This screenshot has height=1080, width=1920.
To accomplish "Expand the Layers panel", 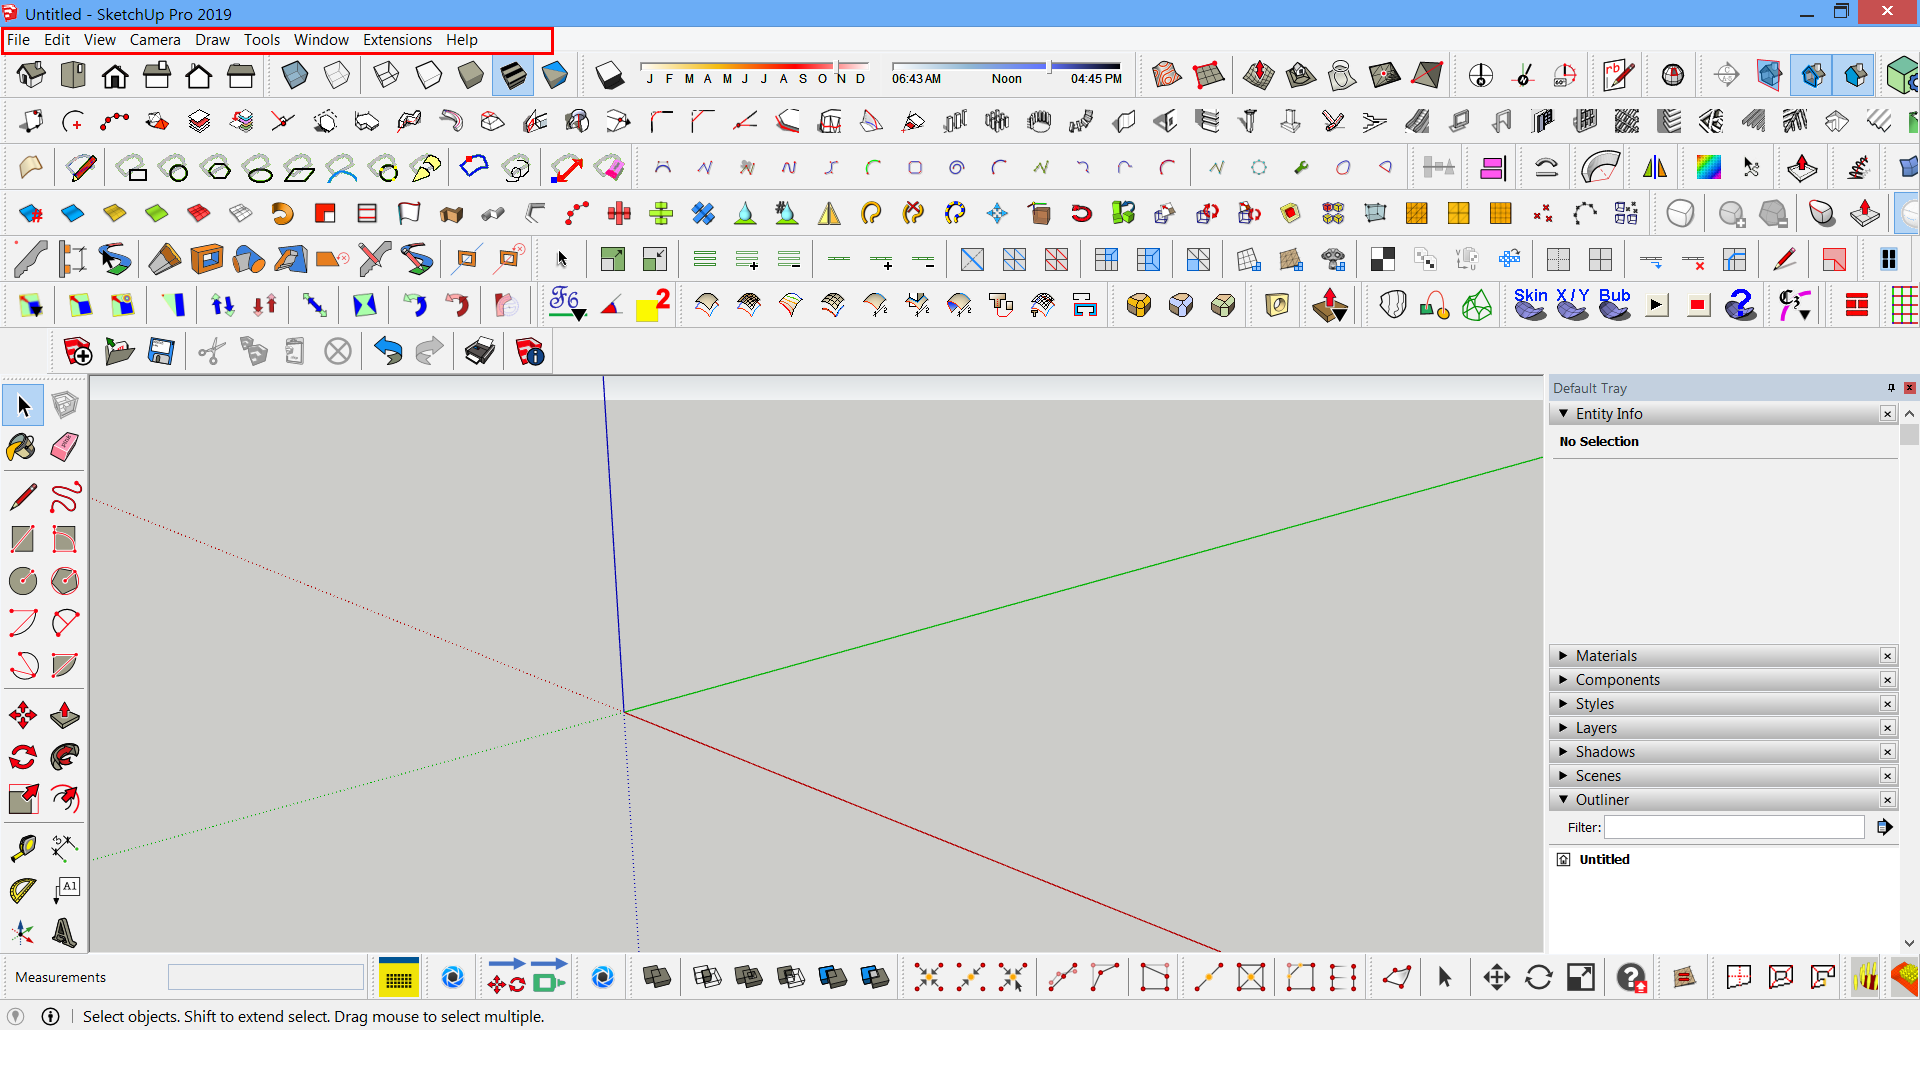I will coord(1596,728).
